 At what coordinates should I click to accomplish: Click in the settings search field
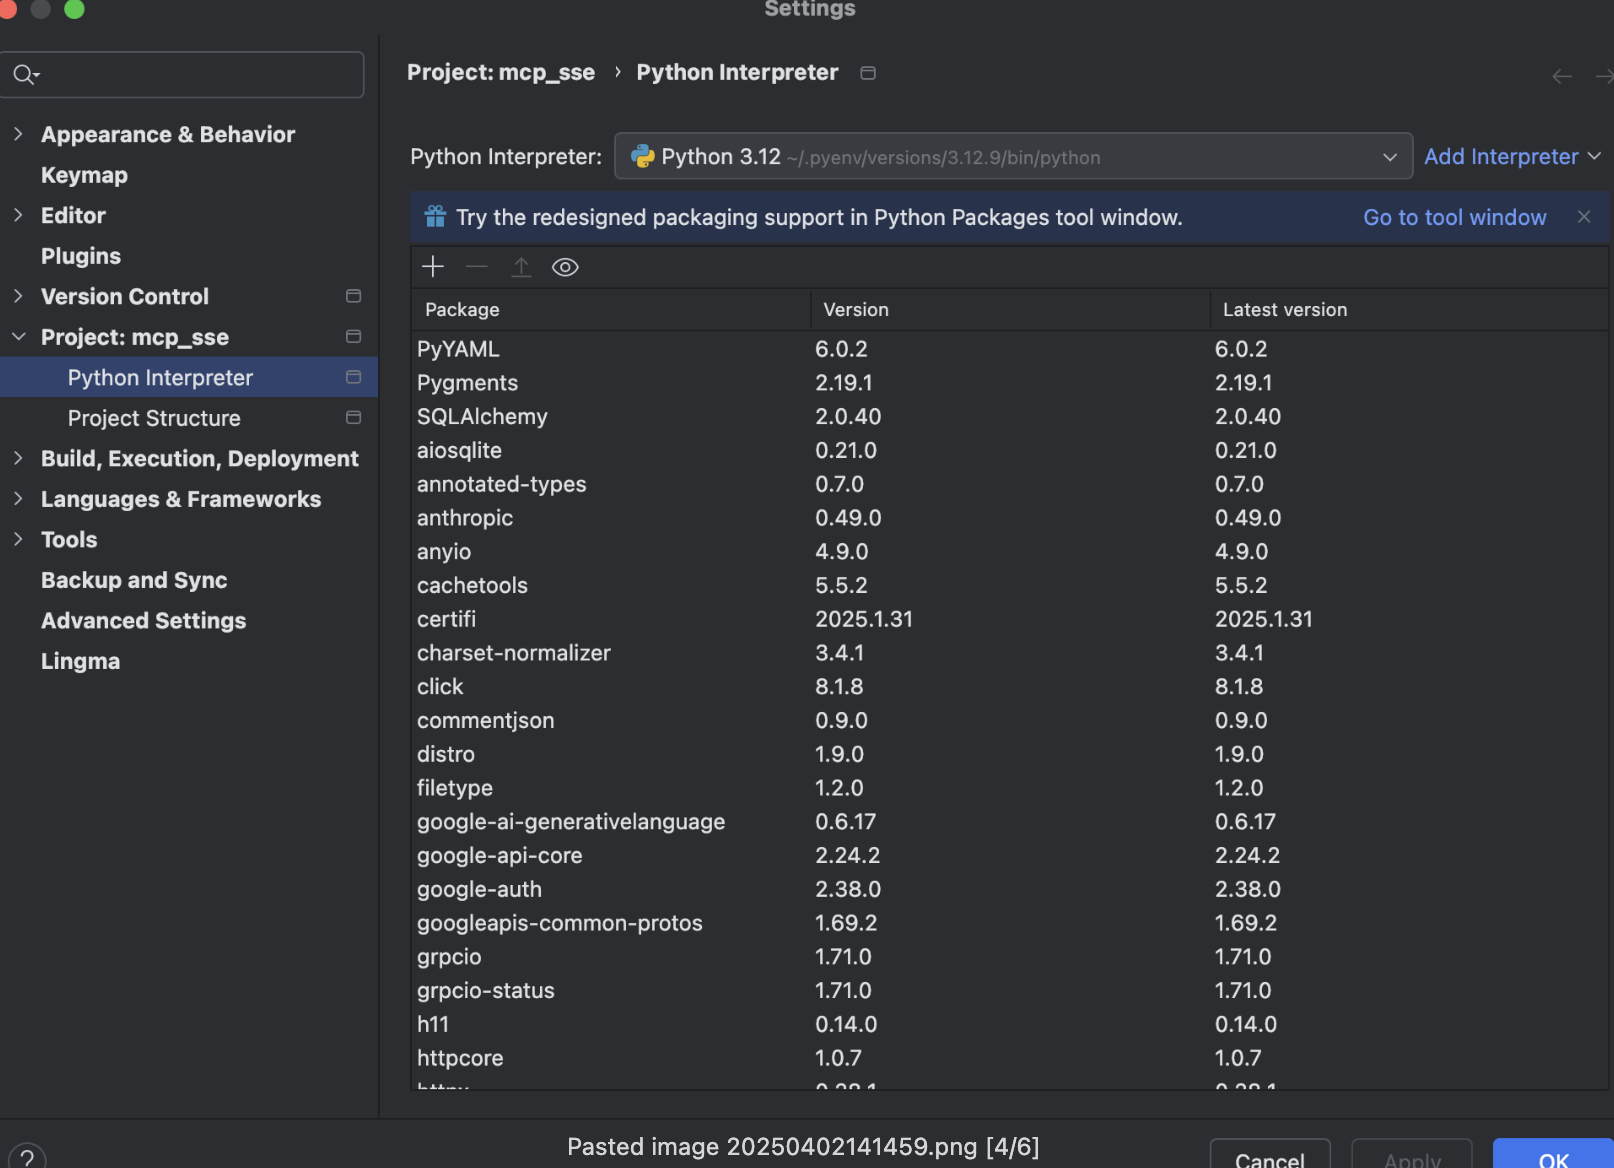182,74
